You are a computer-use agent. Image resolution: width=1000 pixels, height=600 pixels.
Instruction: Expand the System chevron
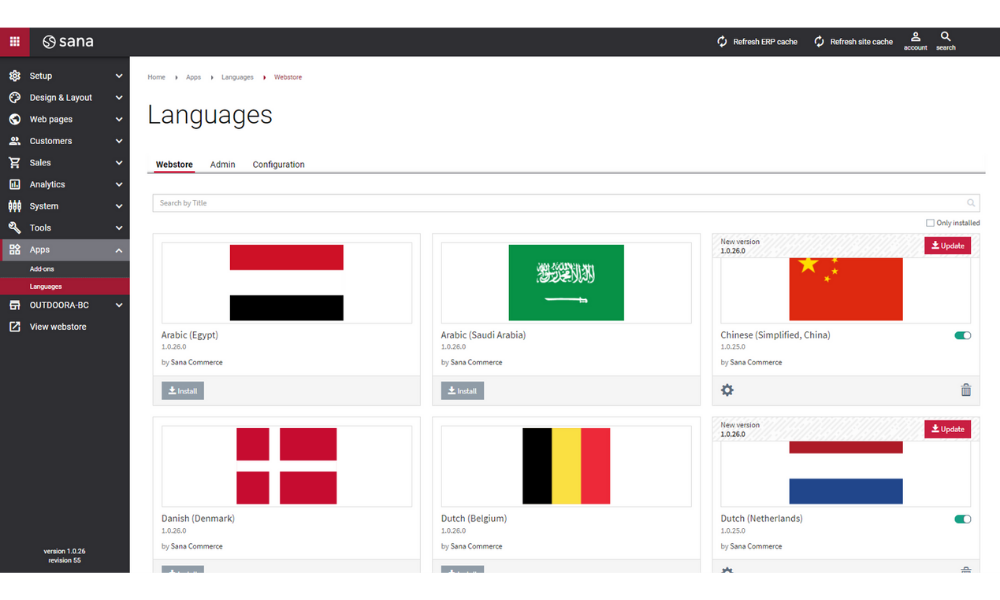(x=119, y=206)
